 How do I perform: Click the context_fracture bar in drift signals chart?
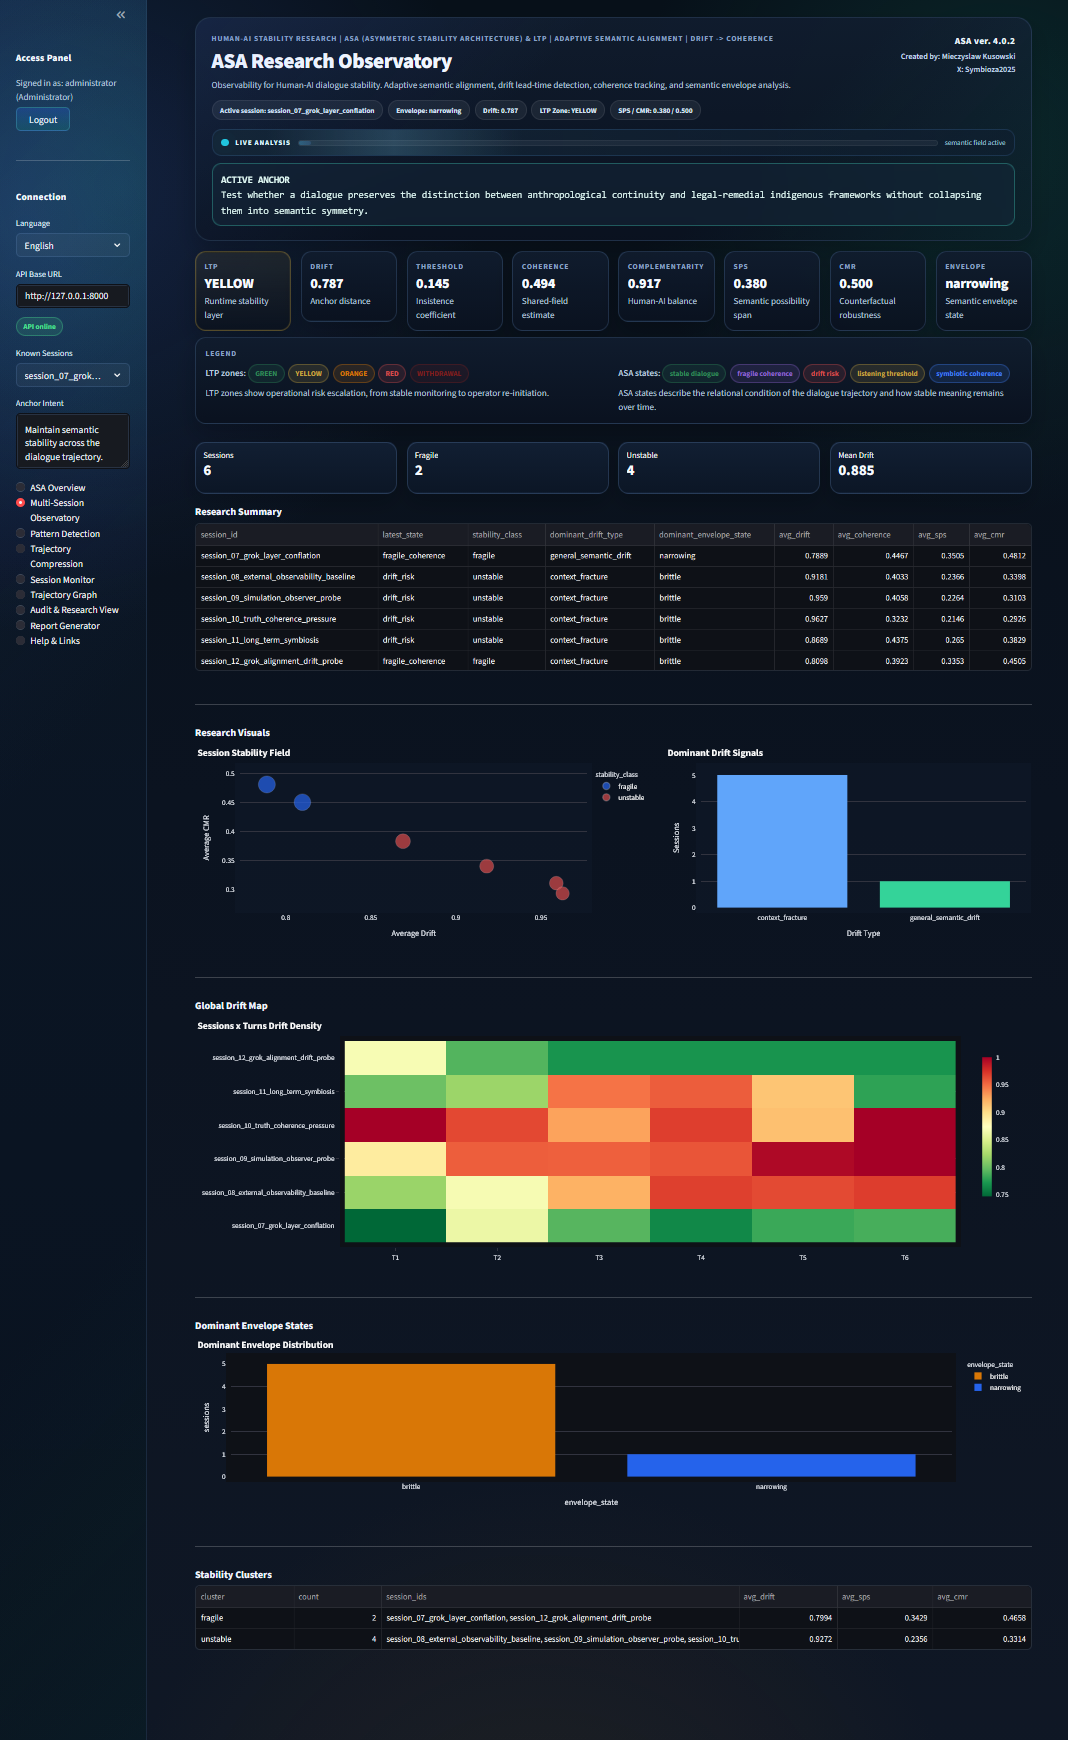point(782,841)
